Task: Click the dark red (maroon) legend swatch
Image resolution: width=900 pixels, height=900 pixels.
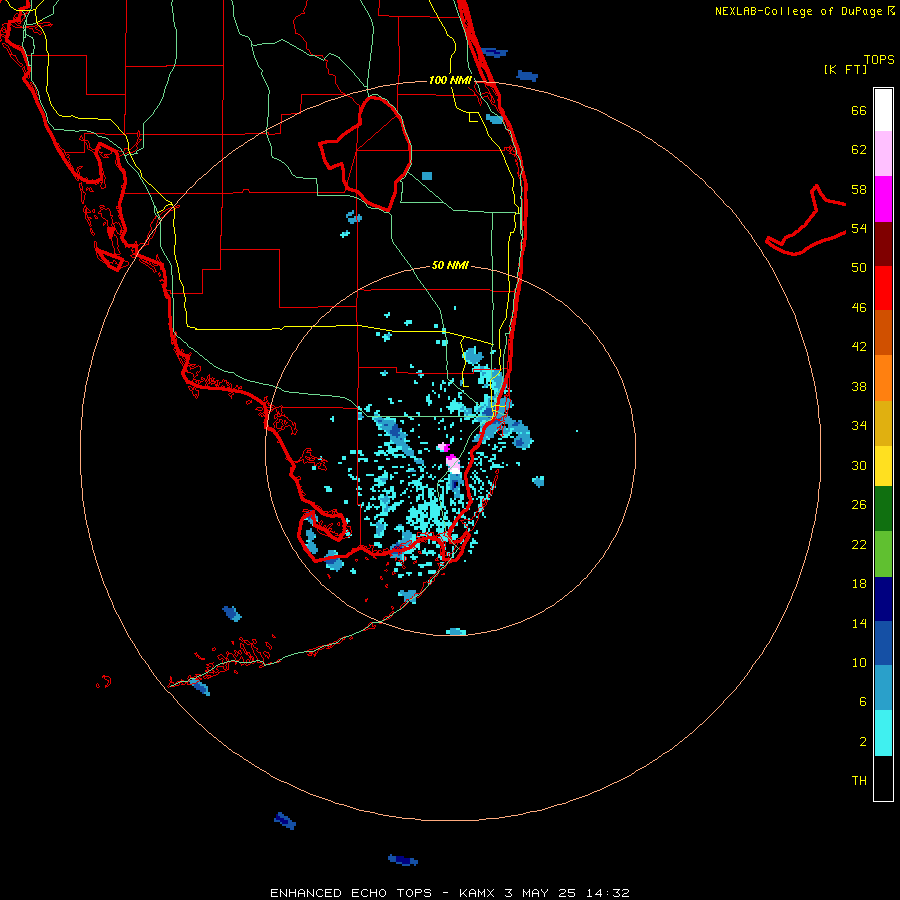Action: pyautogui.click(x=883, y=243)
